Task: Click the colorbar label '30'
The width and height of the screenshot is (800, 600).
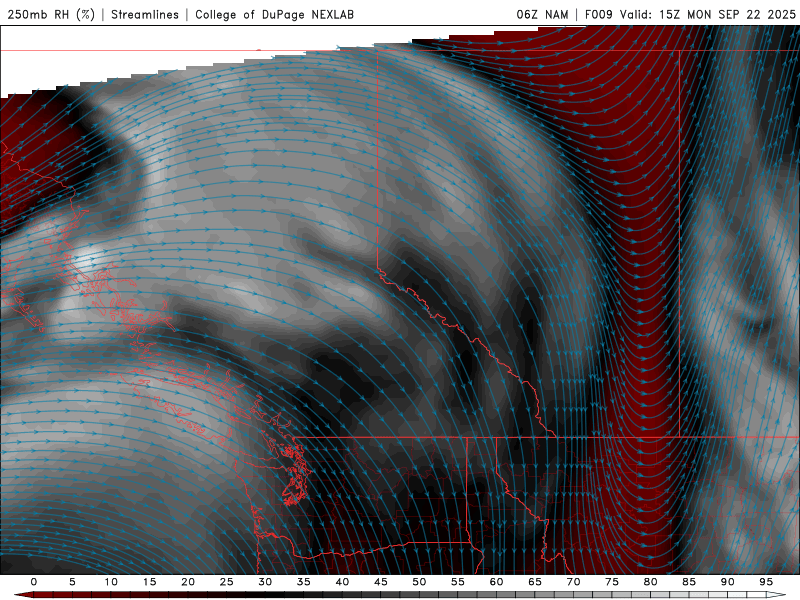Action: (x=265, y=582)
